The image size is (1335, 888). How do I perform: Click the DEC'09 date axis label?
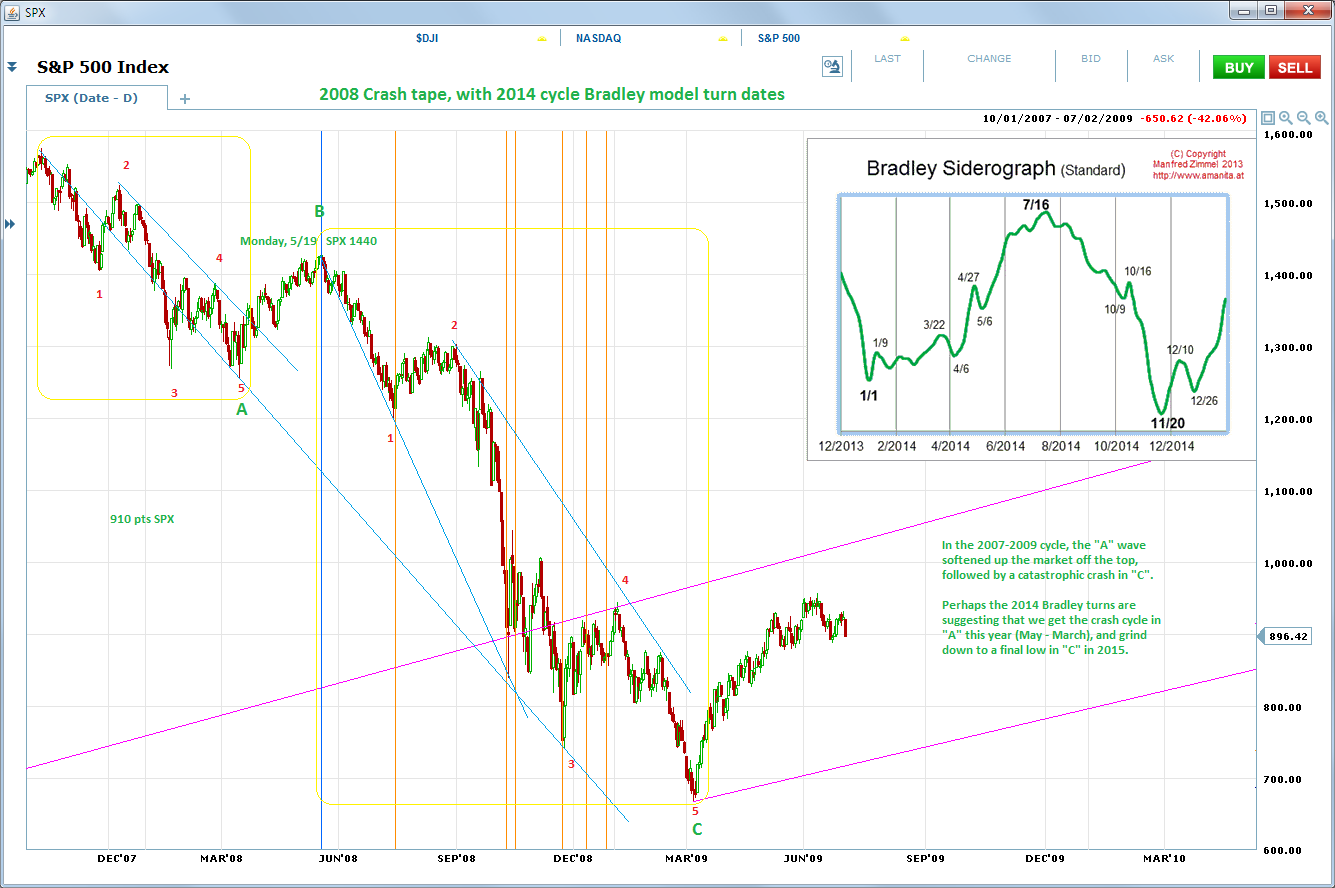[x=1045, y=858]
